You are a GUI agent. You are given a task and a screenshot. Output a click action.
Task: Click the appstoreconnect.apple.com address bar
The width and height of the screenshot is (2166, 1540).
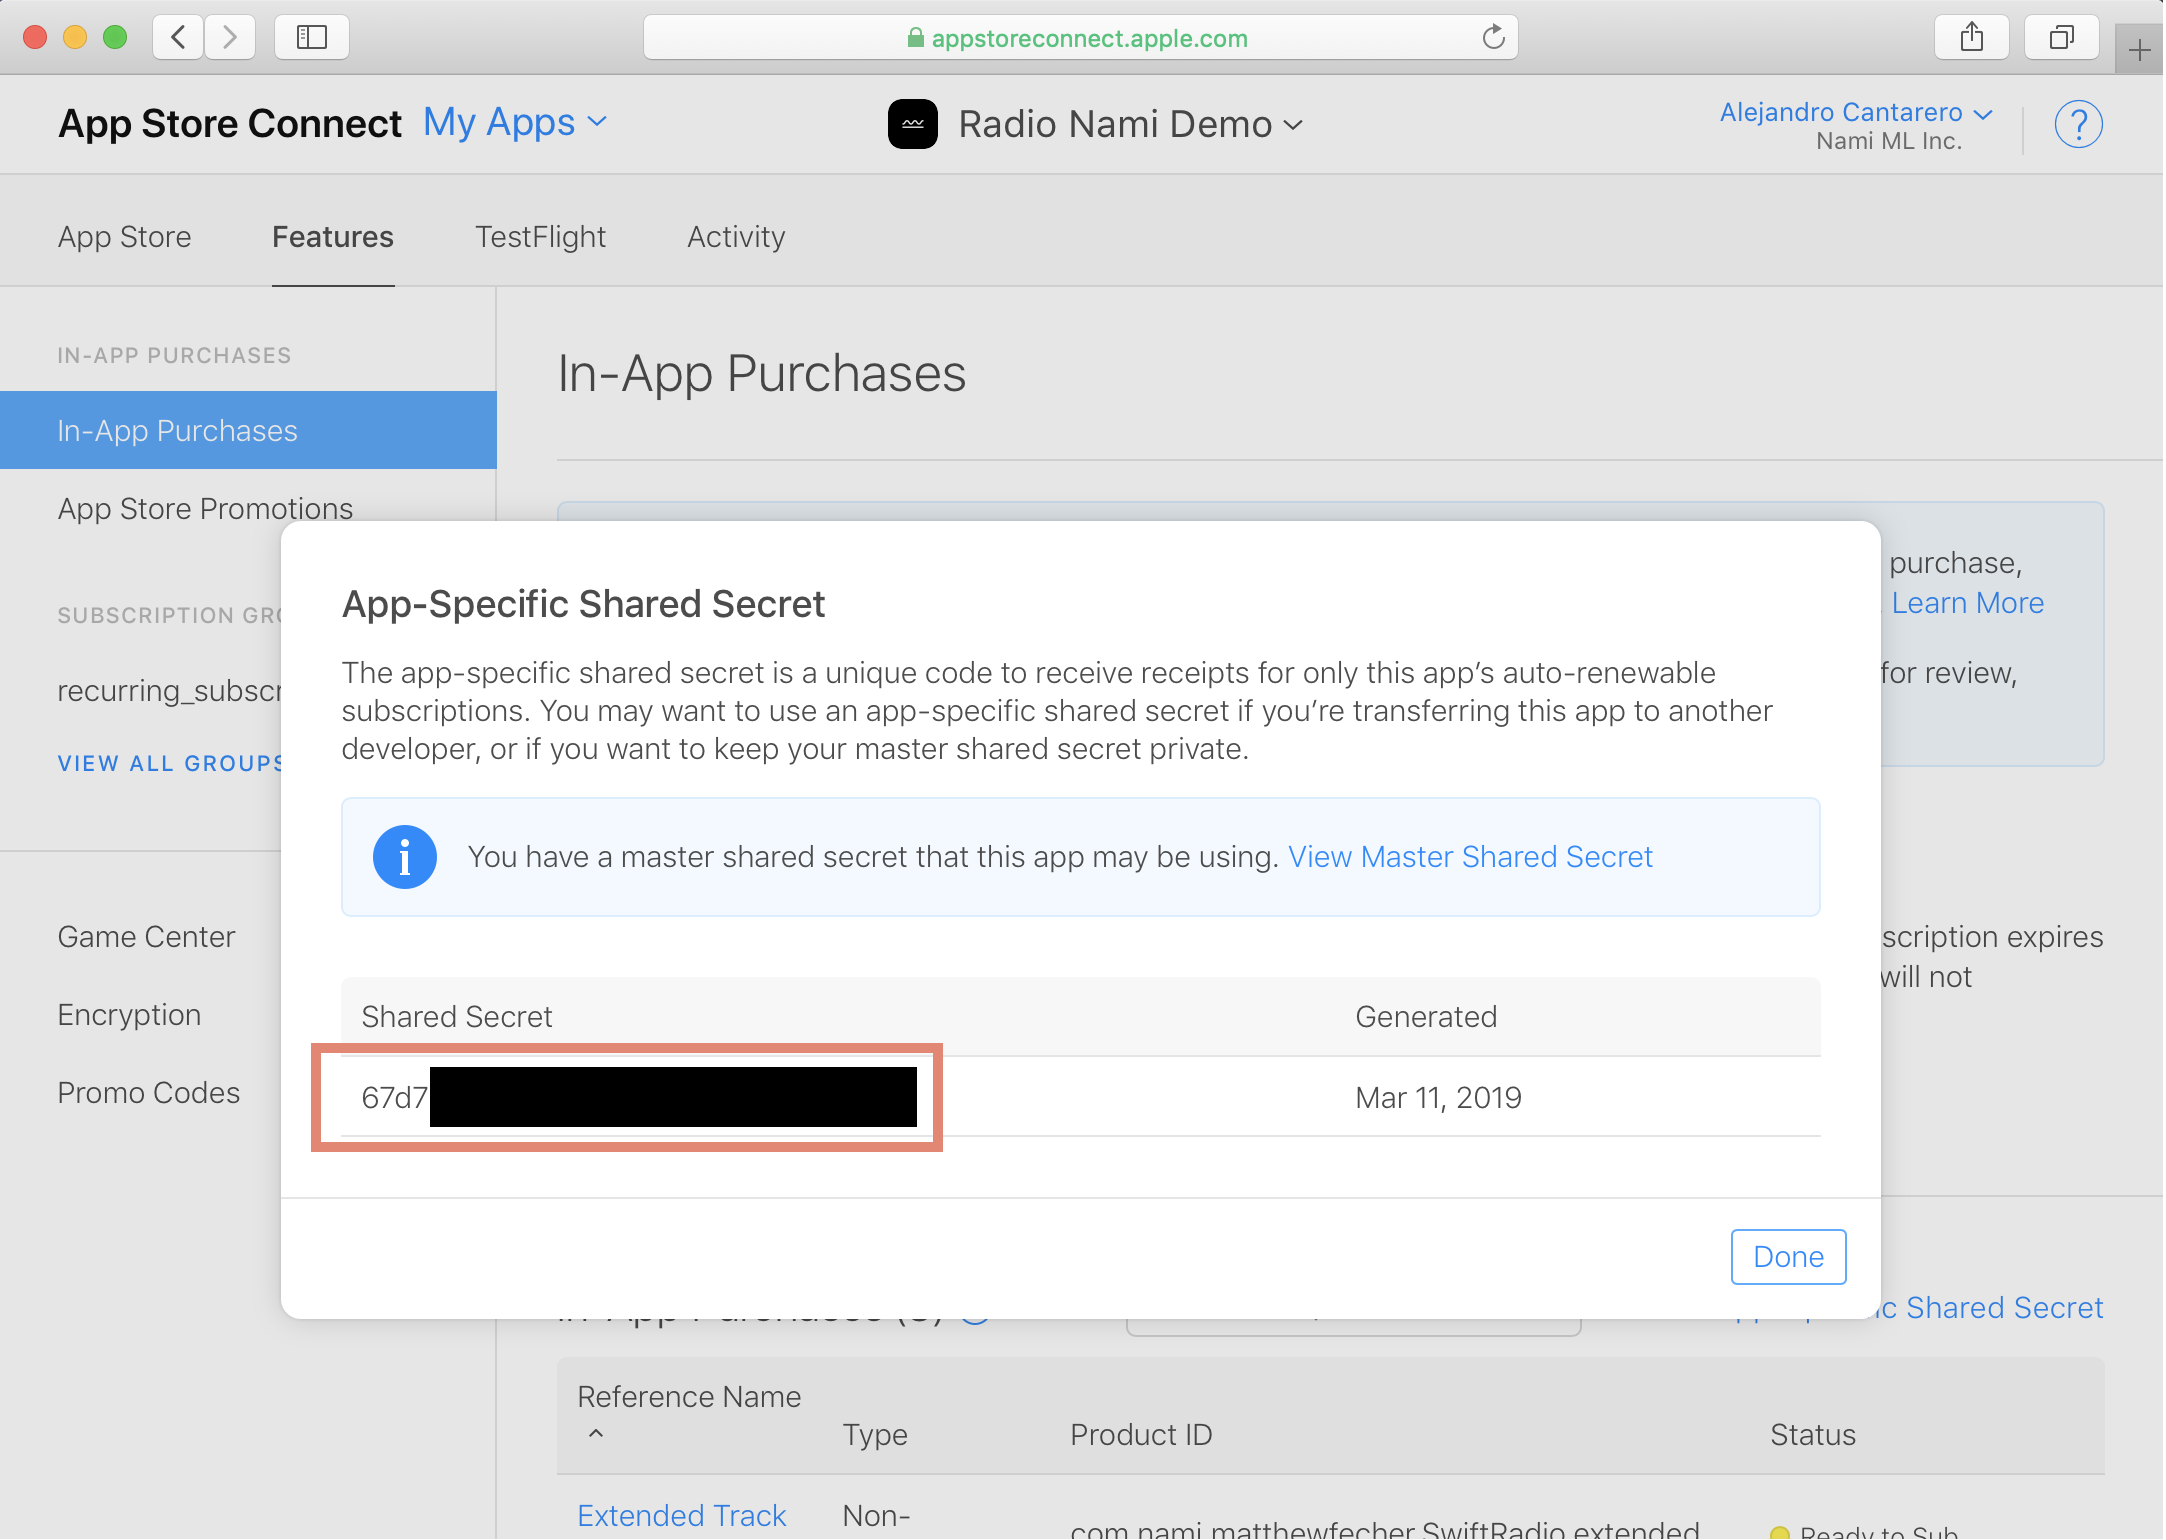coord(1080,38)
